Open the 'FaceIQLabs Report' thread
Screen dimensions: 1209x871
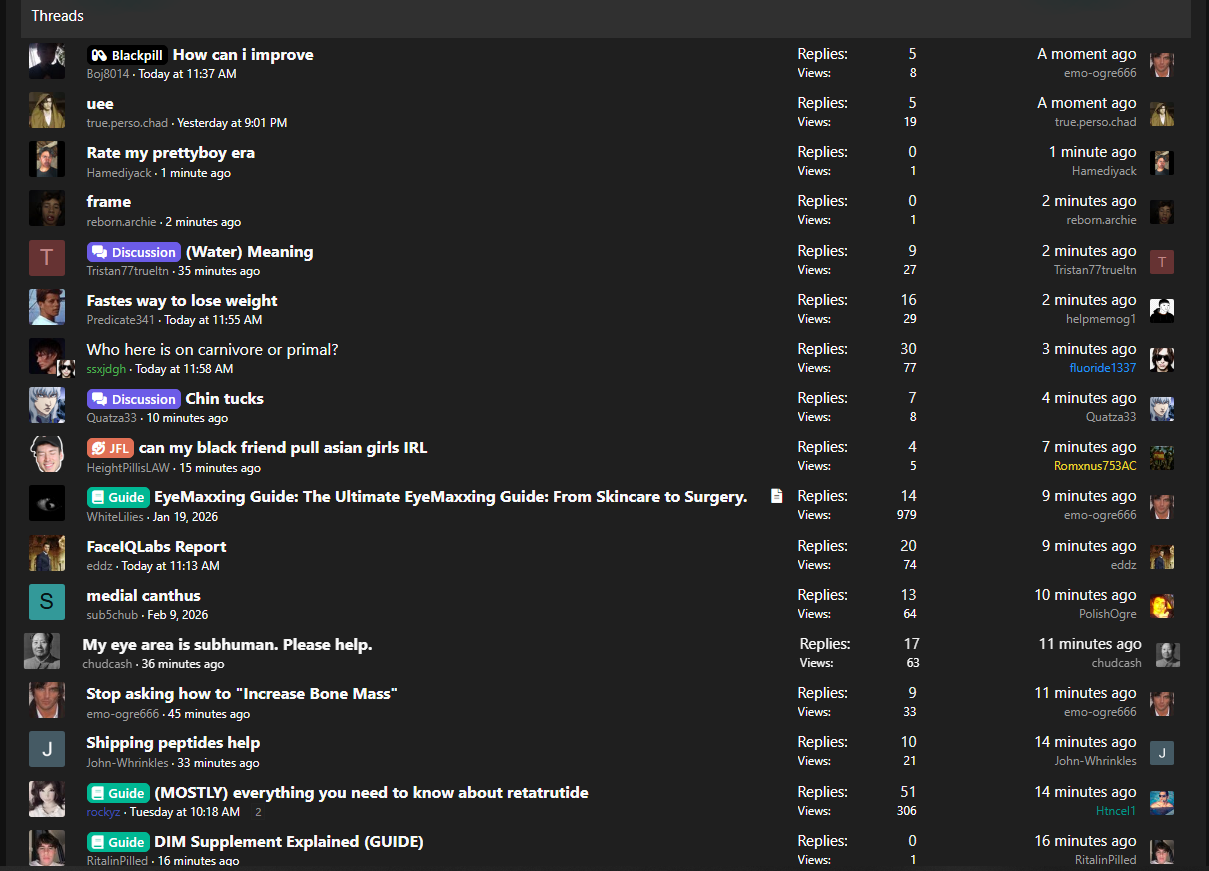(156, 547)
